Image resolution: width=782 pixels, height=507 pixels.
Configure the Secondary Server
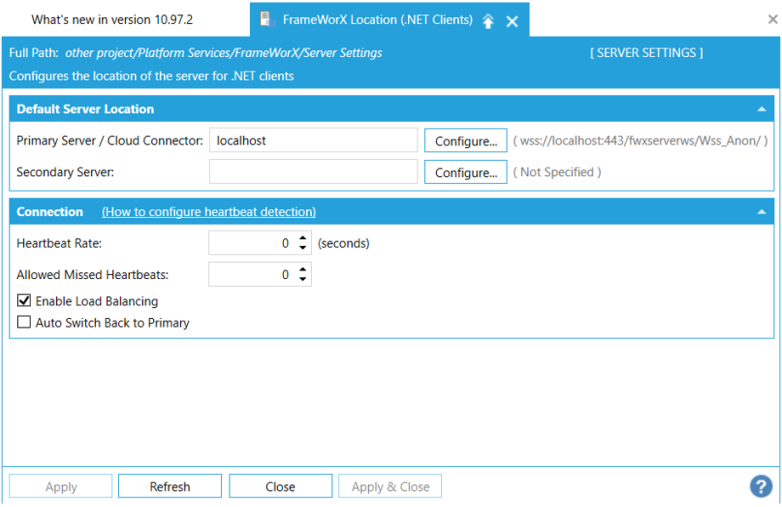pos(466,172)
